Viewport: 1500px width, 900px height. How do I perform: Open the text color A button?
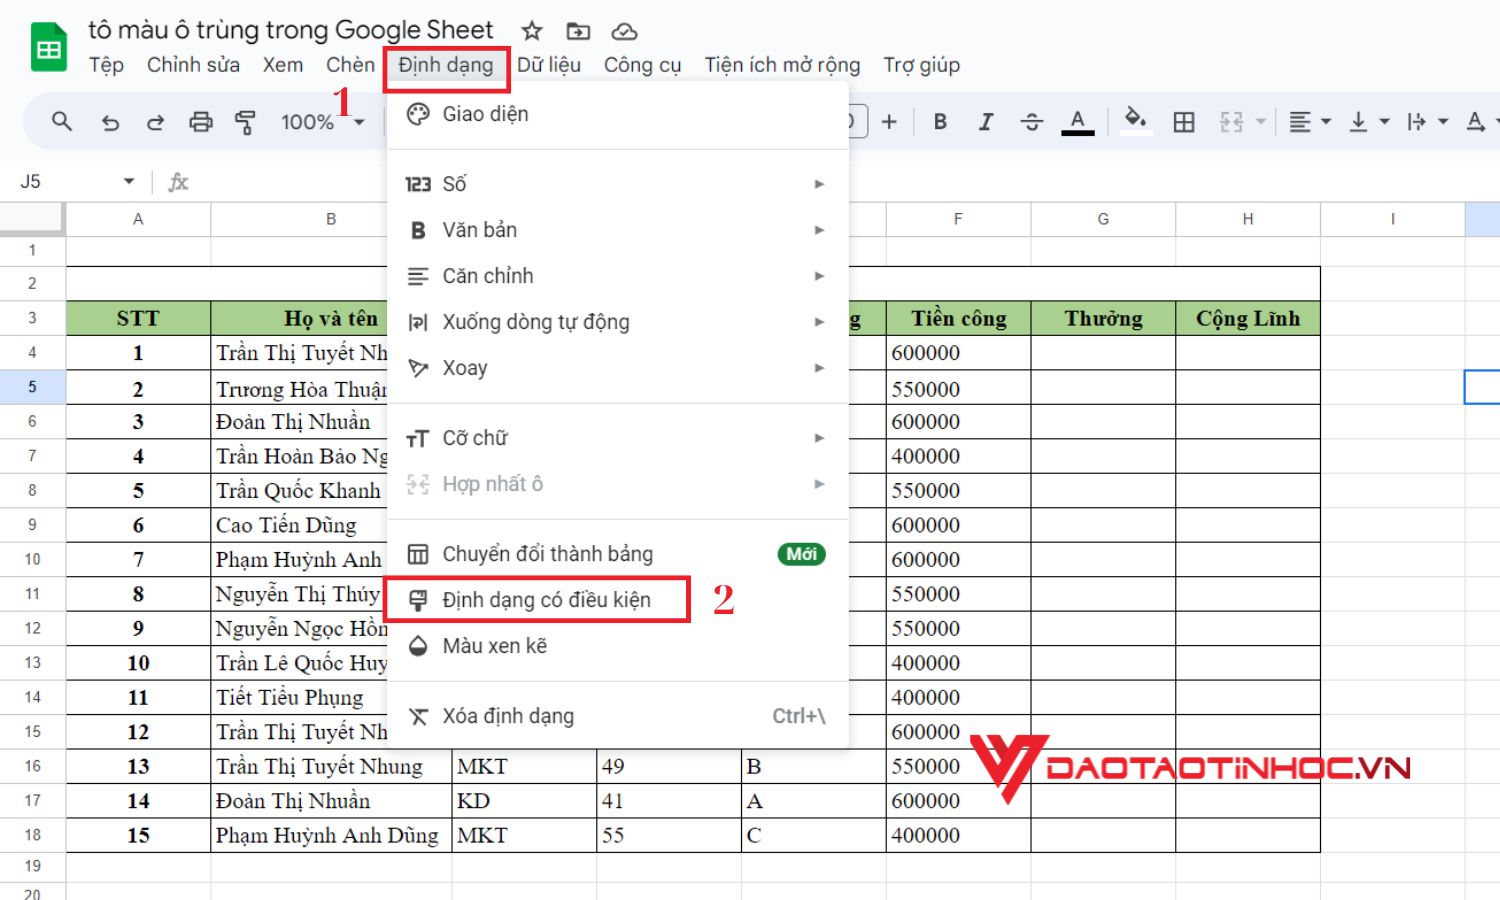coord(1077,122)
